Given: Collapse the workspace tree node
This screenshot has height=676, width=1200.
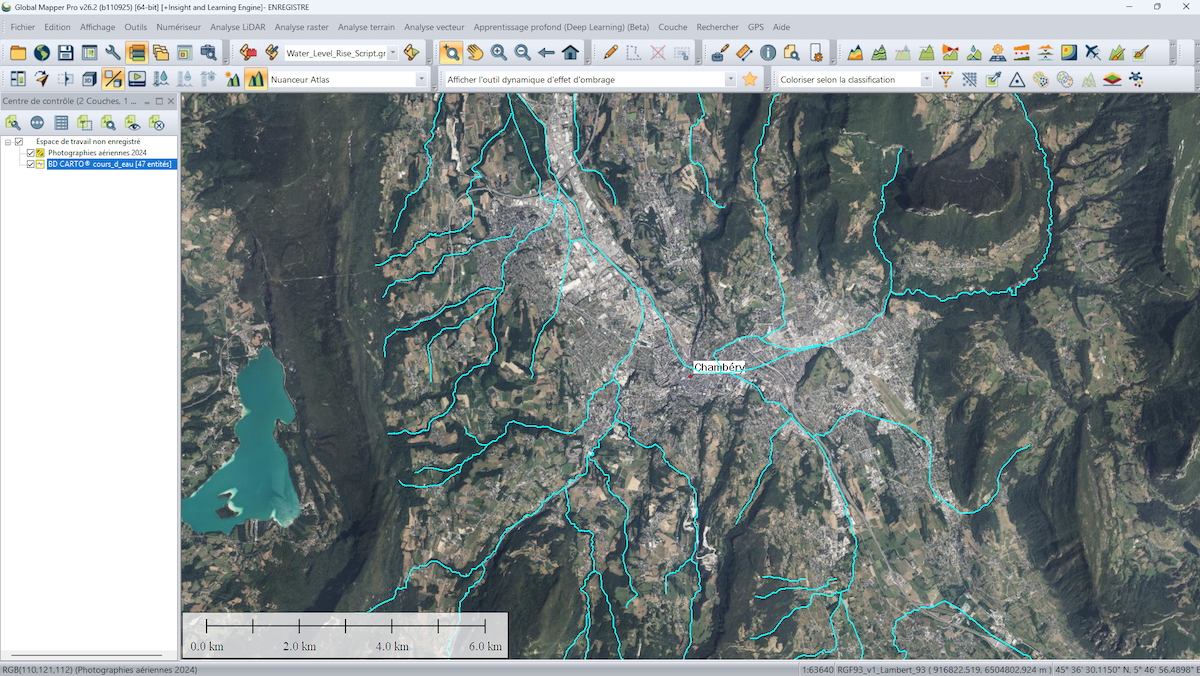Looking at the screenshot, I should click(8, 142).
